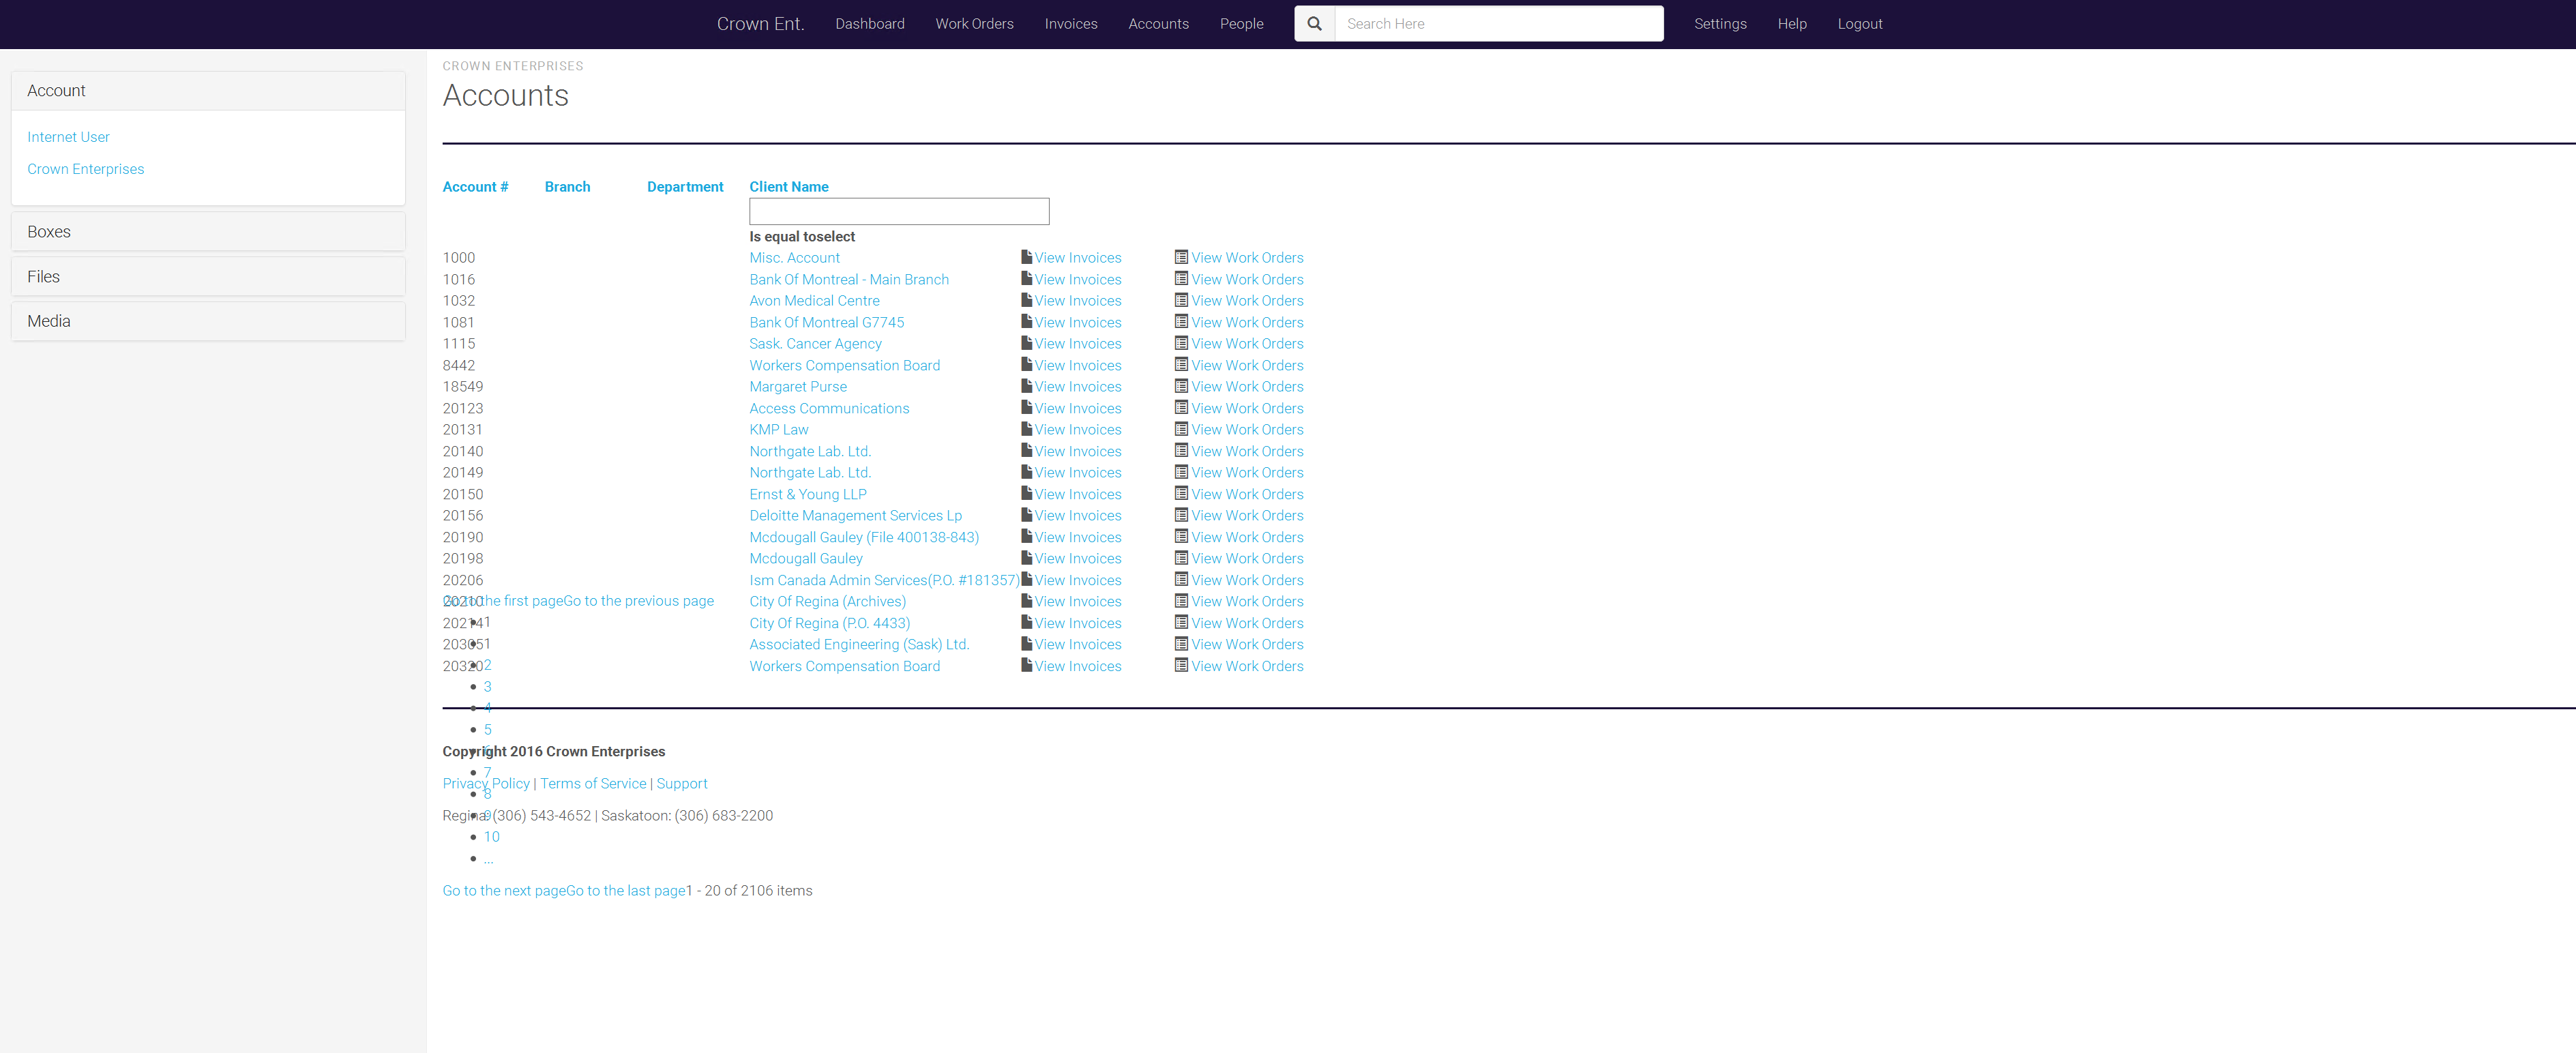Expand the Media sidebar panel

49,321
